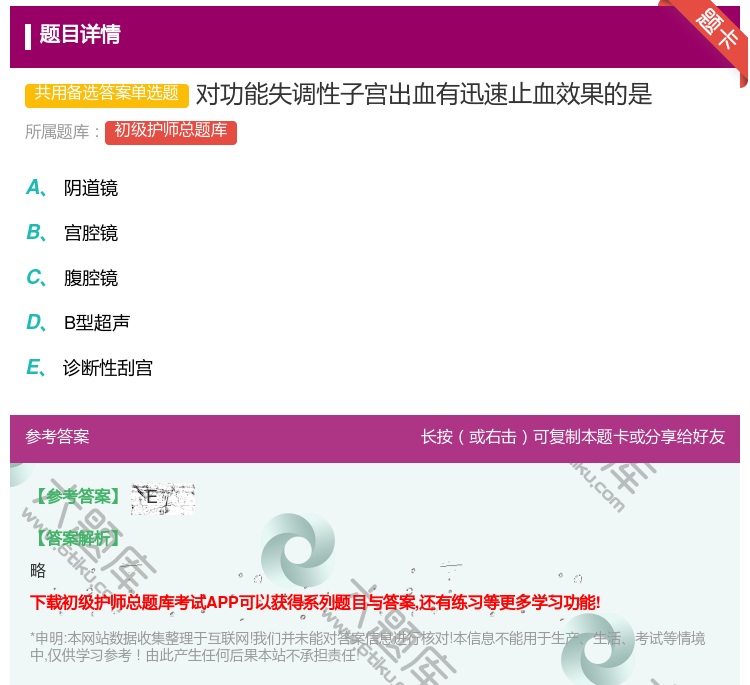Click the 【参考答案】 green label

click(79, 497)
